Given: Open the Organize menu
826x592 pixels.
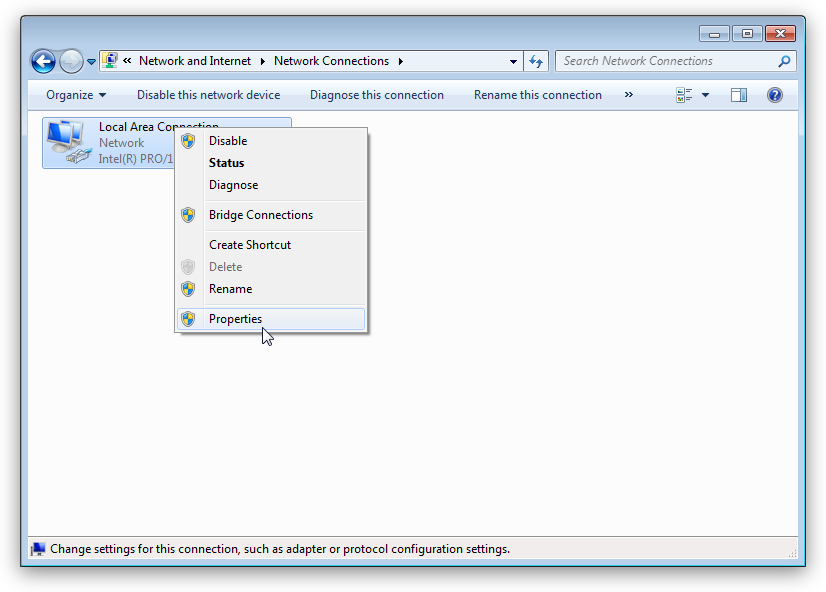Looking at the screenshot, I should click(x=76, y=95).
